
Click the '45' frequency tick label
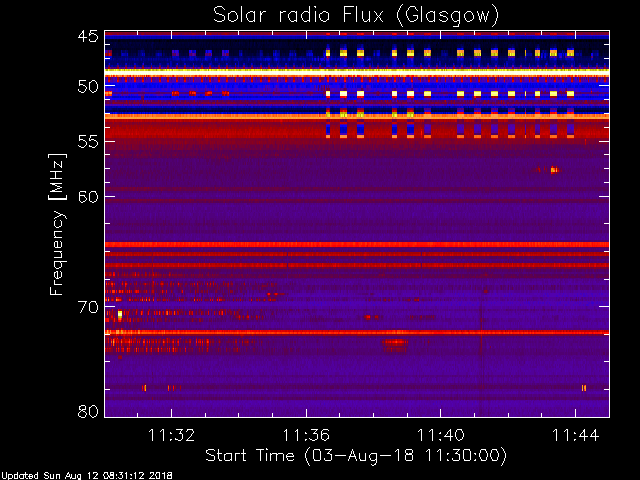pos(88,36)
